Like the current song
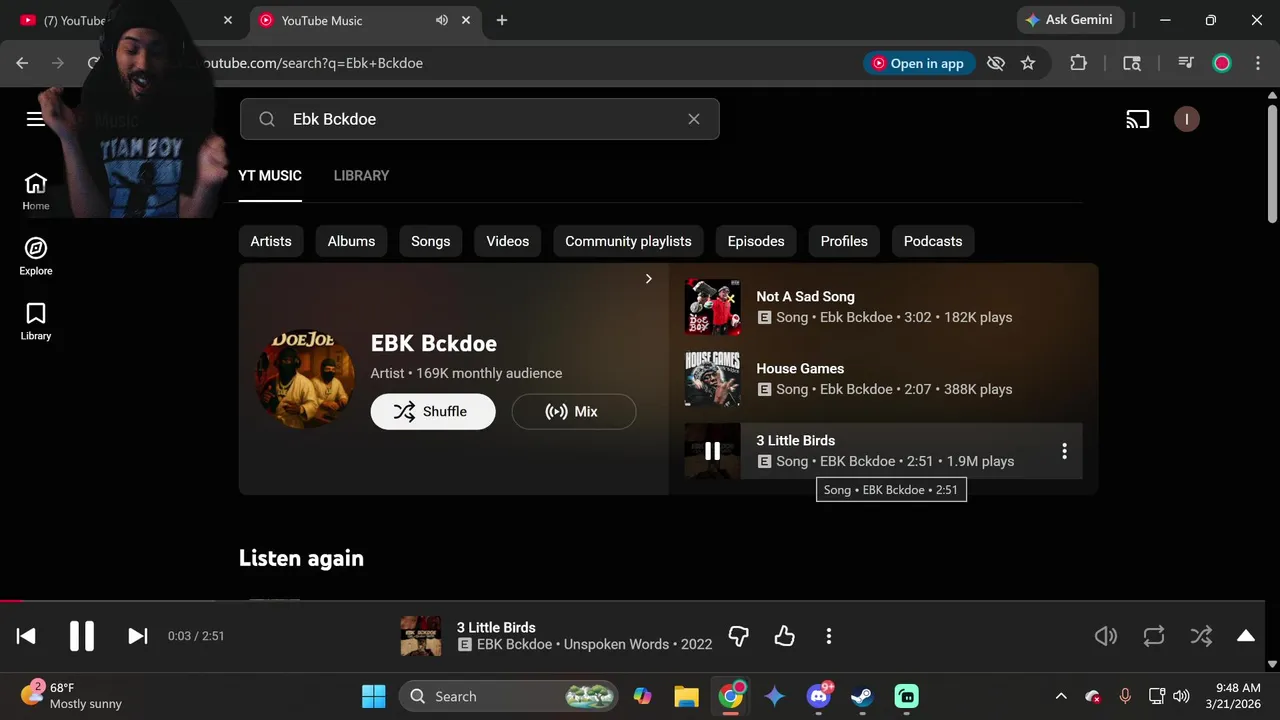Image resolution: width=1280 pixels, height=720 pixels. pyautogui.click(x=785, y=636)
